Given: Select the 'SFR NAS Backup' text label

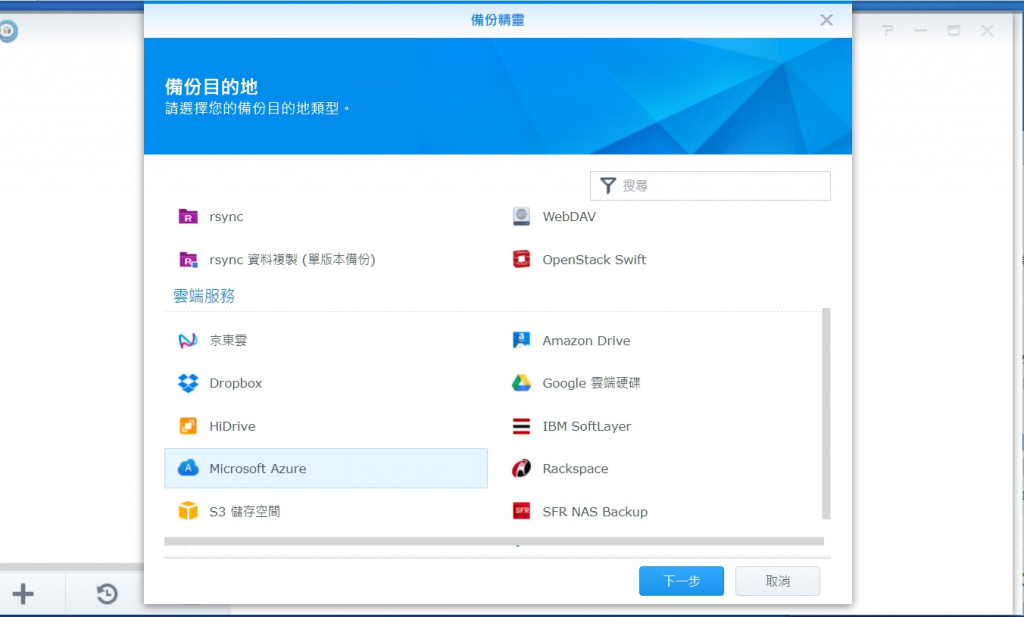Looking at the screenshot, I should (595, 511).
